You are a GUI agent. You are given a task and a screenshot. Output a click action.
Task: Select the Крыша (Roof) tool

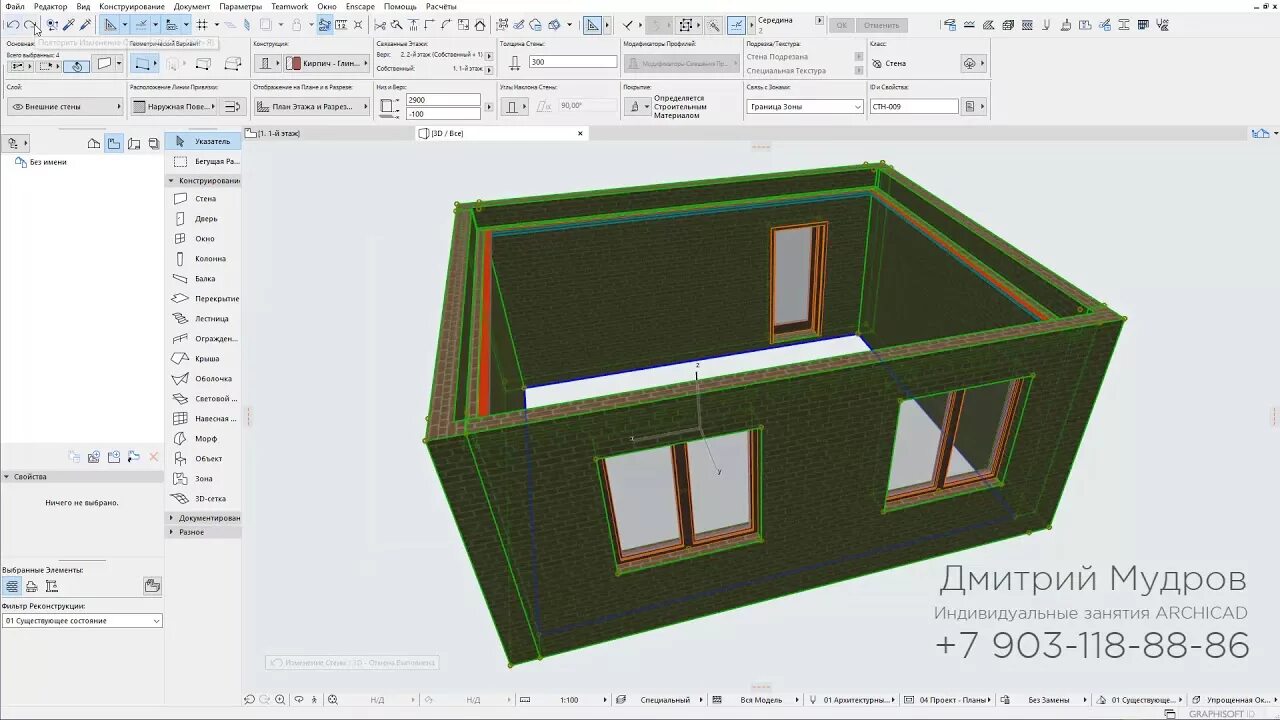(x=203, y=359)
